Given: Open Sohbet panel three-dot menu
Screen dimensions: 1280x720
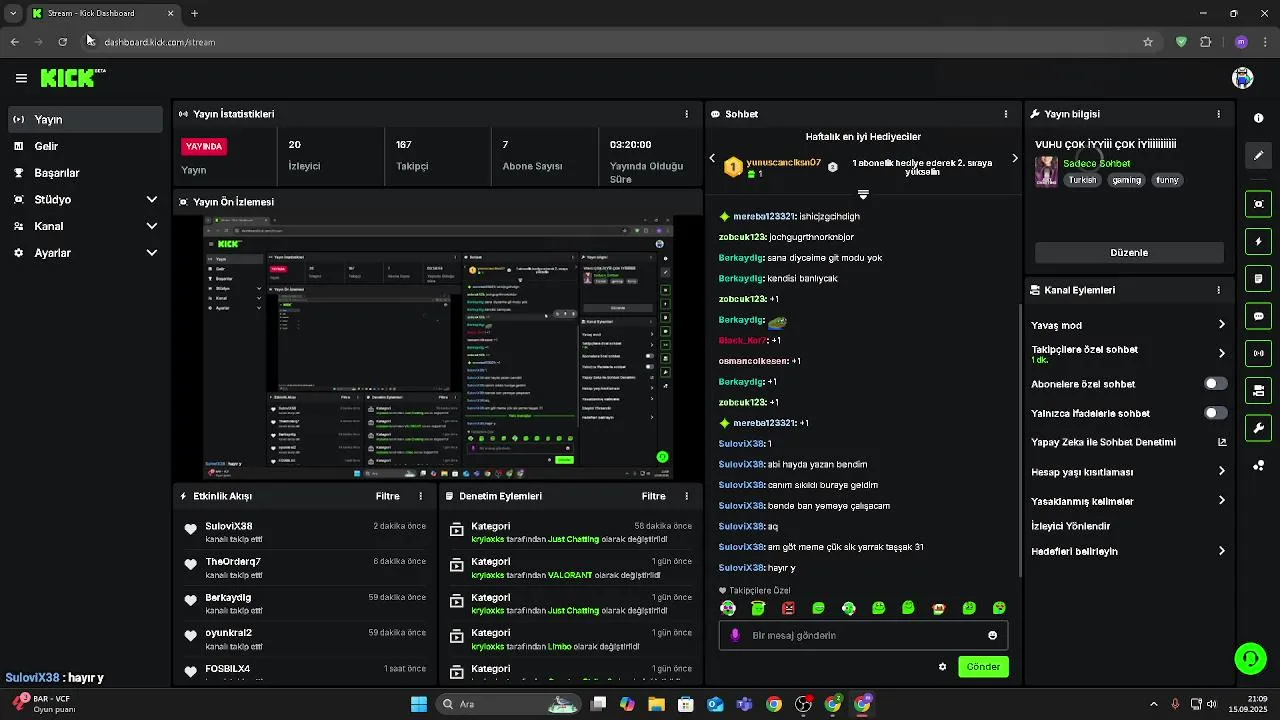Looking at the screenshot, I should click(1006, 114).
